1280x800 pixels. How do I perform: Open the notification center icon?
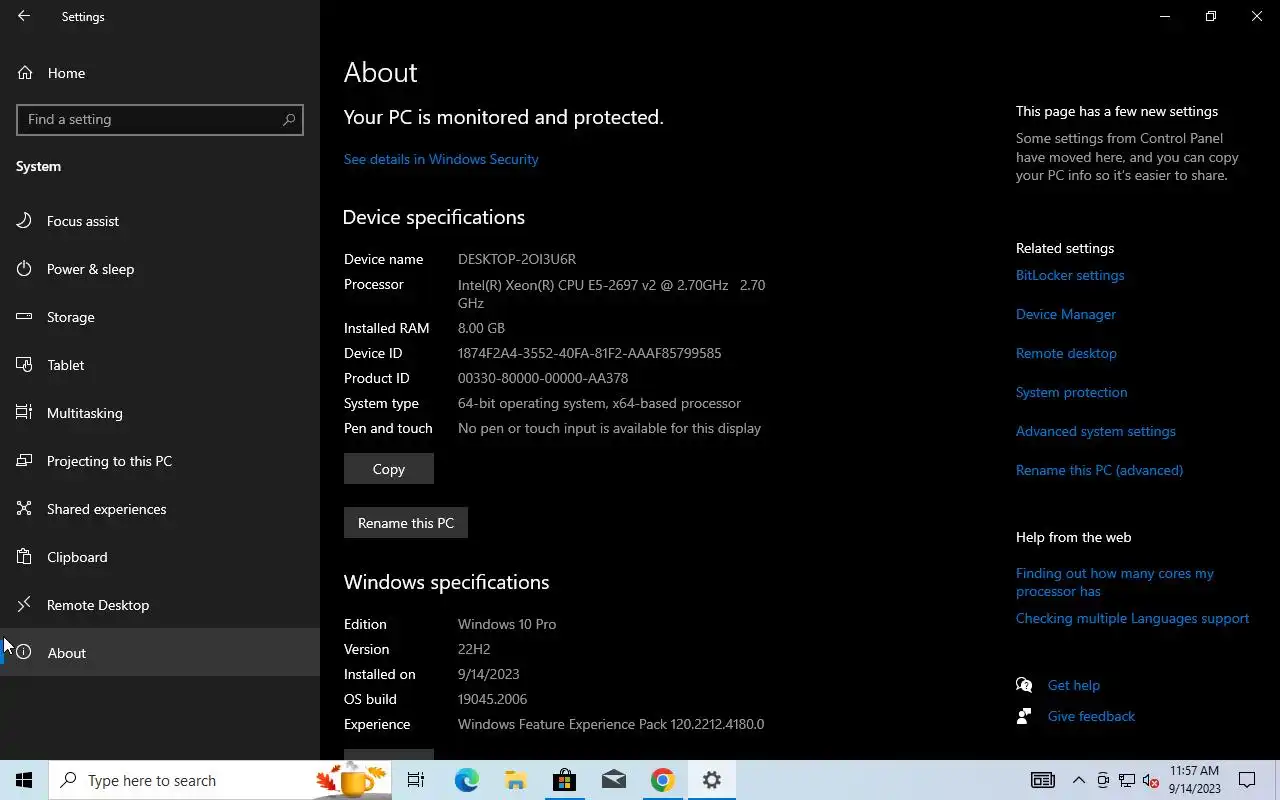point(1247,780)
